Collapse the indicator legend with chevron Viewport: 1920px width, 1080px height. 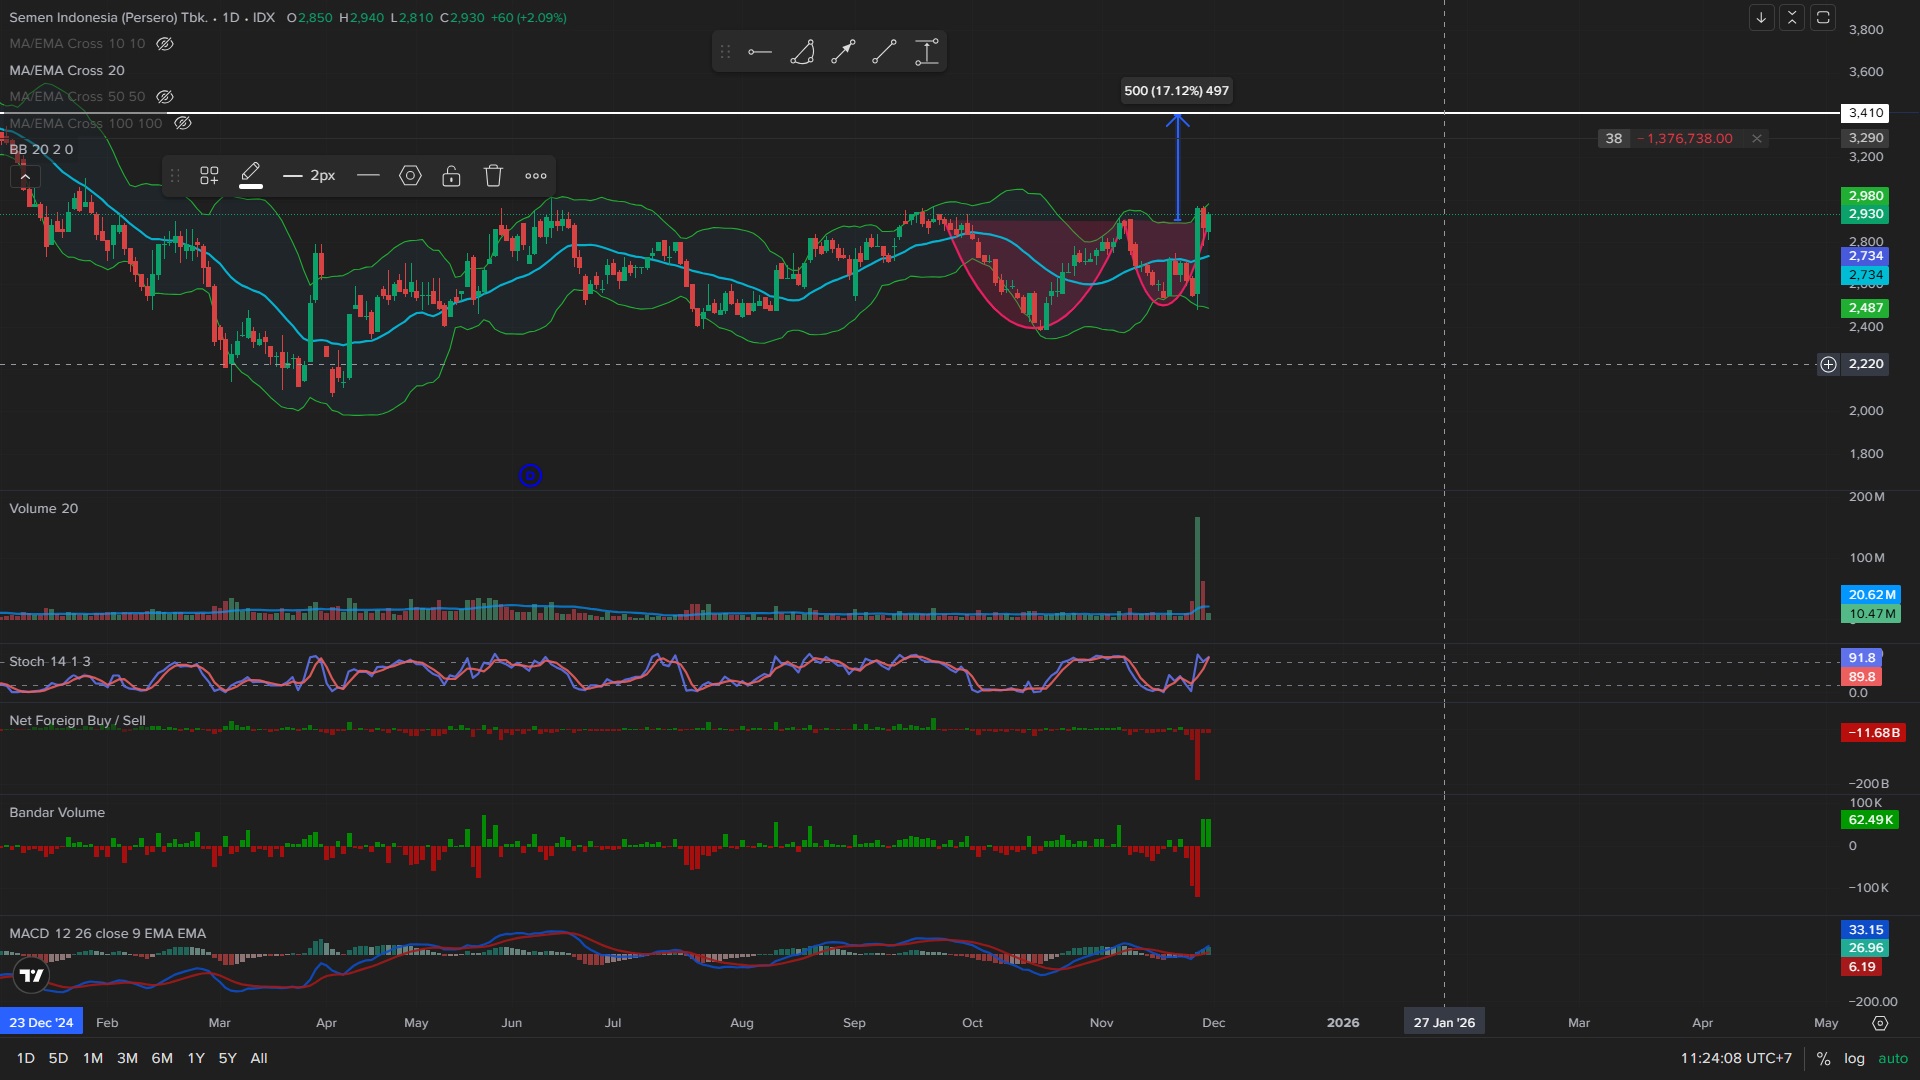pyautogui.click(x=25, y=177)
